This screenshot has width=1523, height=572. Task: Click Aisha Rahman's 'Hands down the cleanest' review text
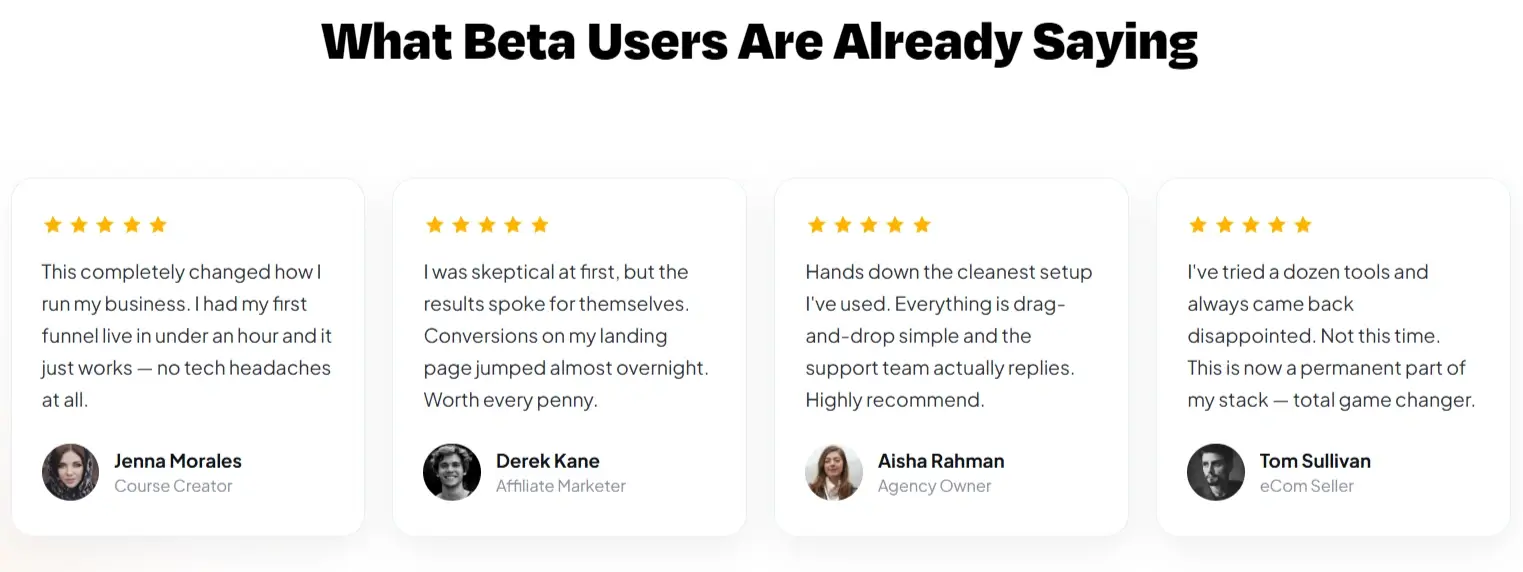pyautogui.click(x=949, y=336)
